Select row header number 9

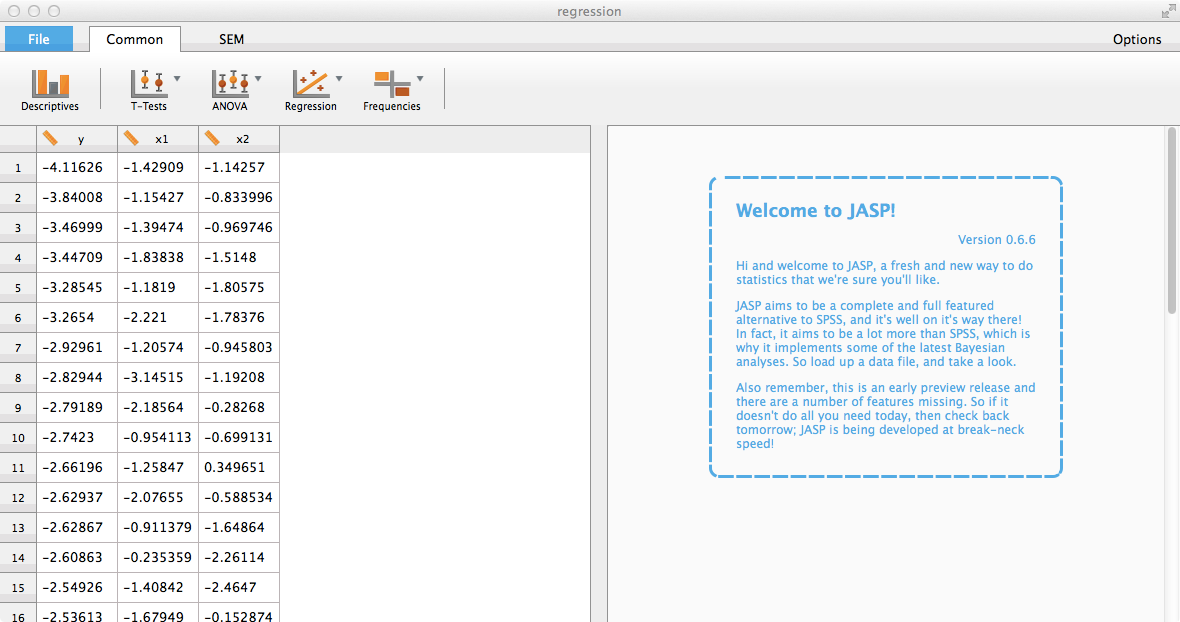(x=18, y=408)
